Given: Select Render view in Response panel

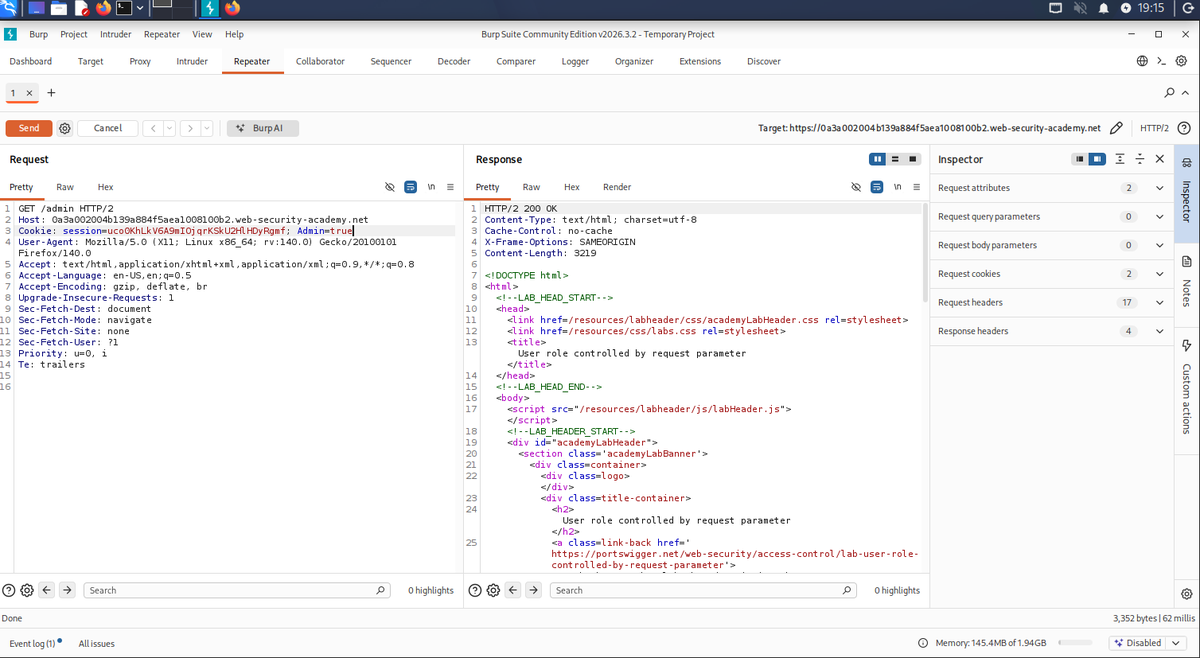Looking at the screenshot, I should click(617, 187).
